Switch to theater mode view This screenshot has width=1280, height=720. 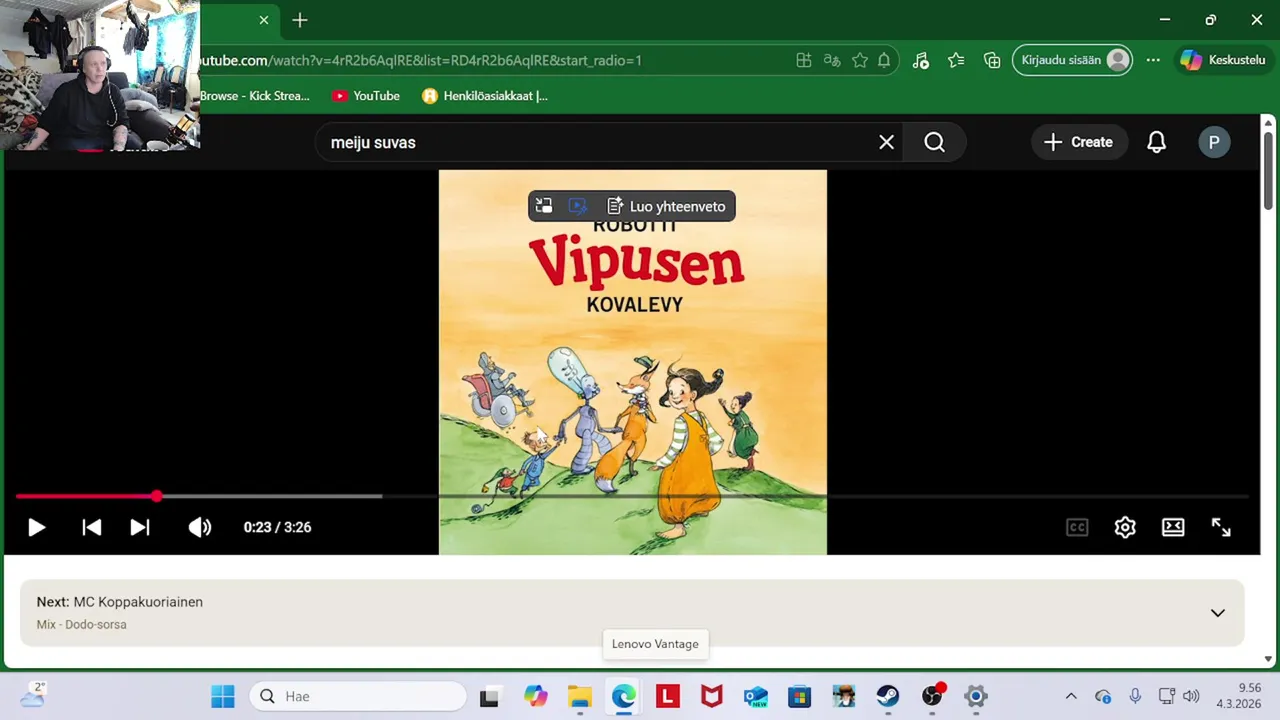coord(1173,527)
